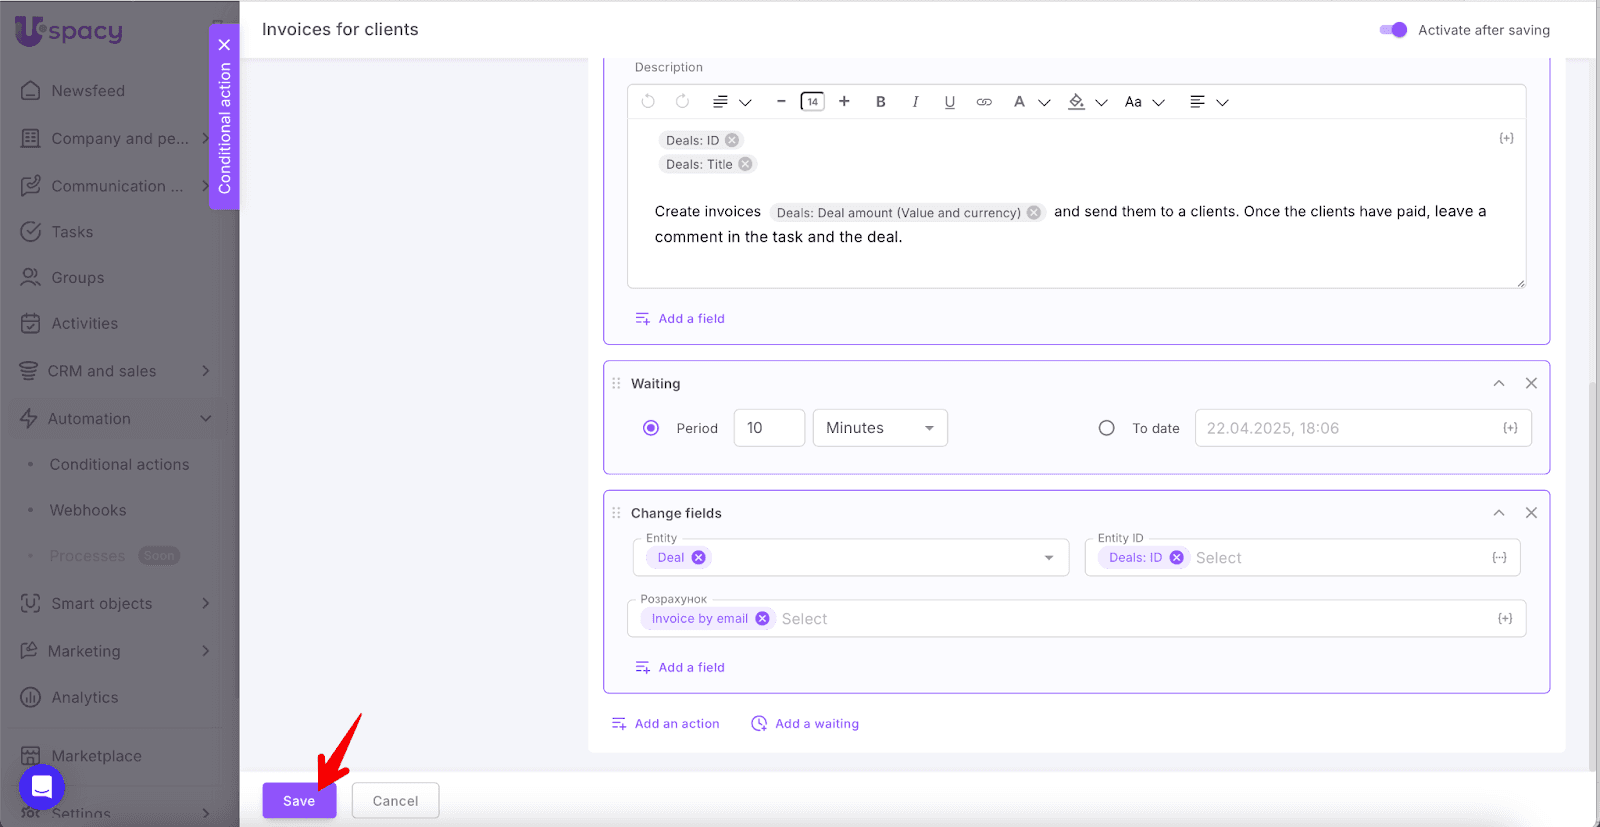Click Add an action link

666,724
